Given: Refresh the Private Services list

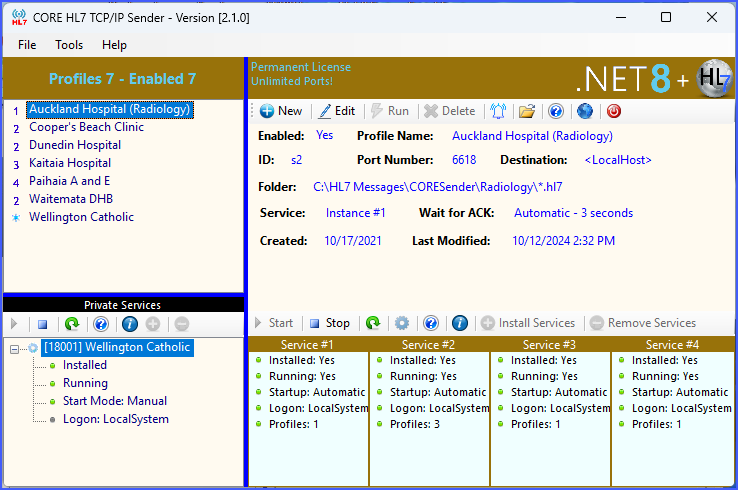Looking at the screenshot, I should [x=72, y=324].
